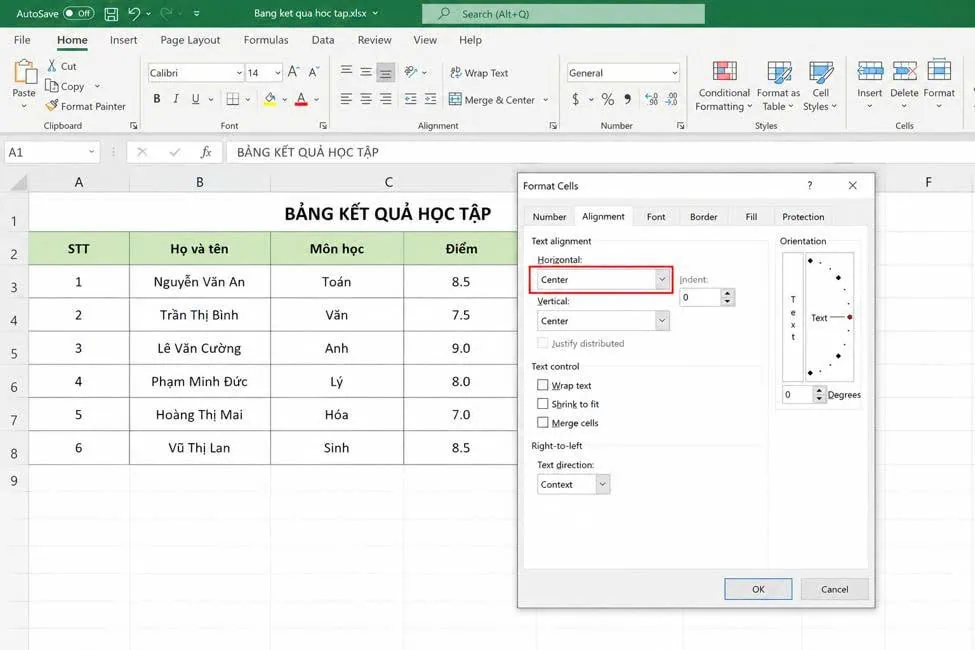The width and height of the screenshot is (975, 650).
Task: Click the Degrees down stepper arrow
Action: click(819, 398)
